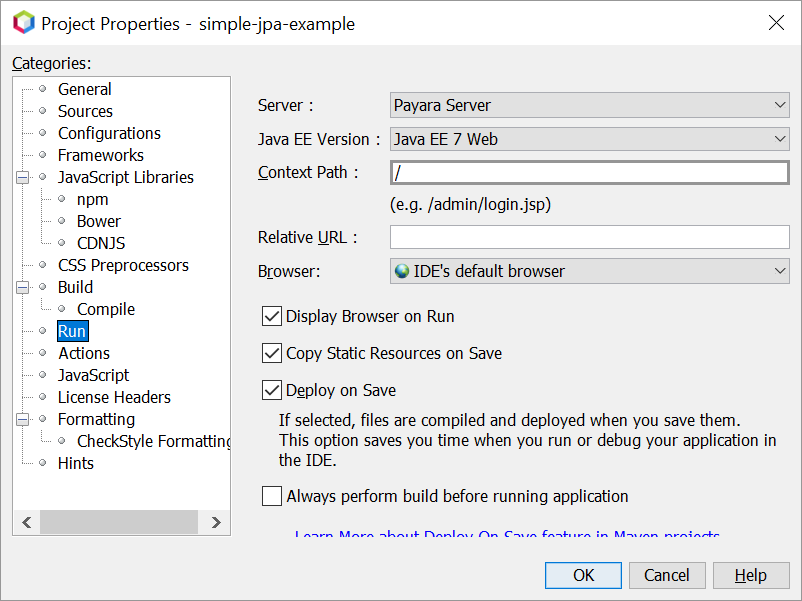Disable Copy Static Resources on Save

click(x=271, y=353)
